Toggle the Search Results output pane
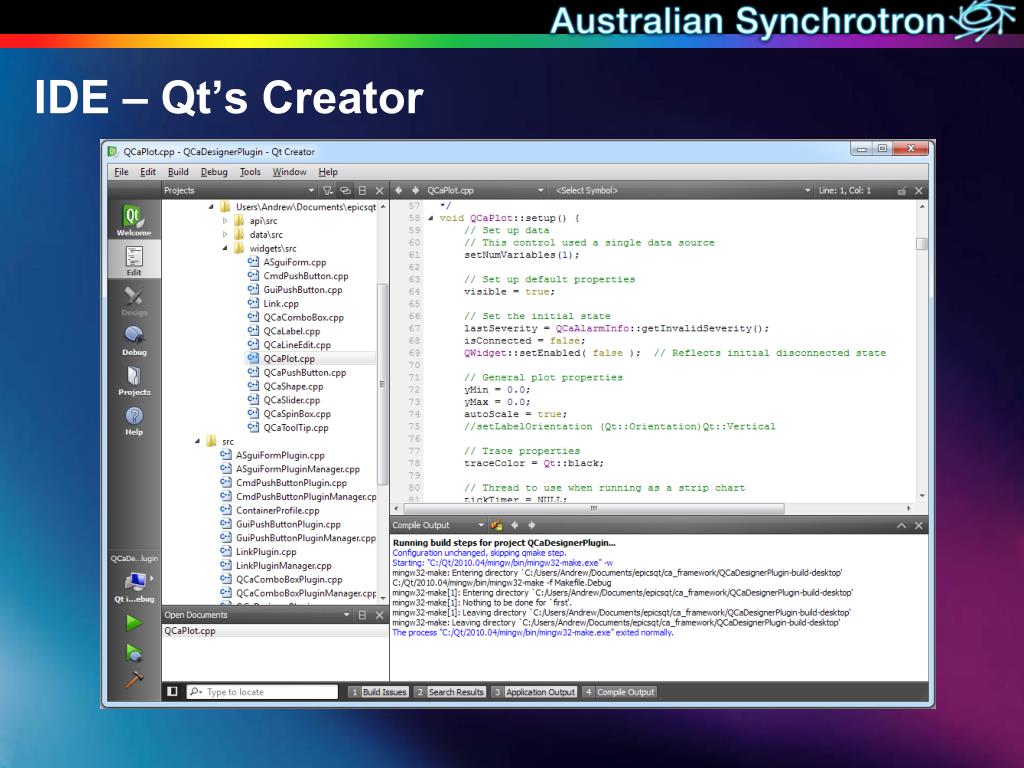Screen dimensions: 1024x768 tap(450, 692)
